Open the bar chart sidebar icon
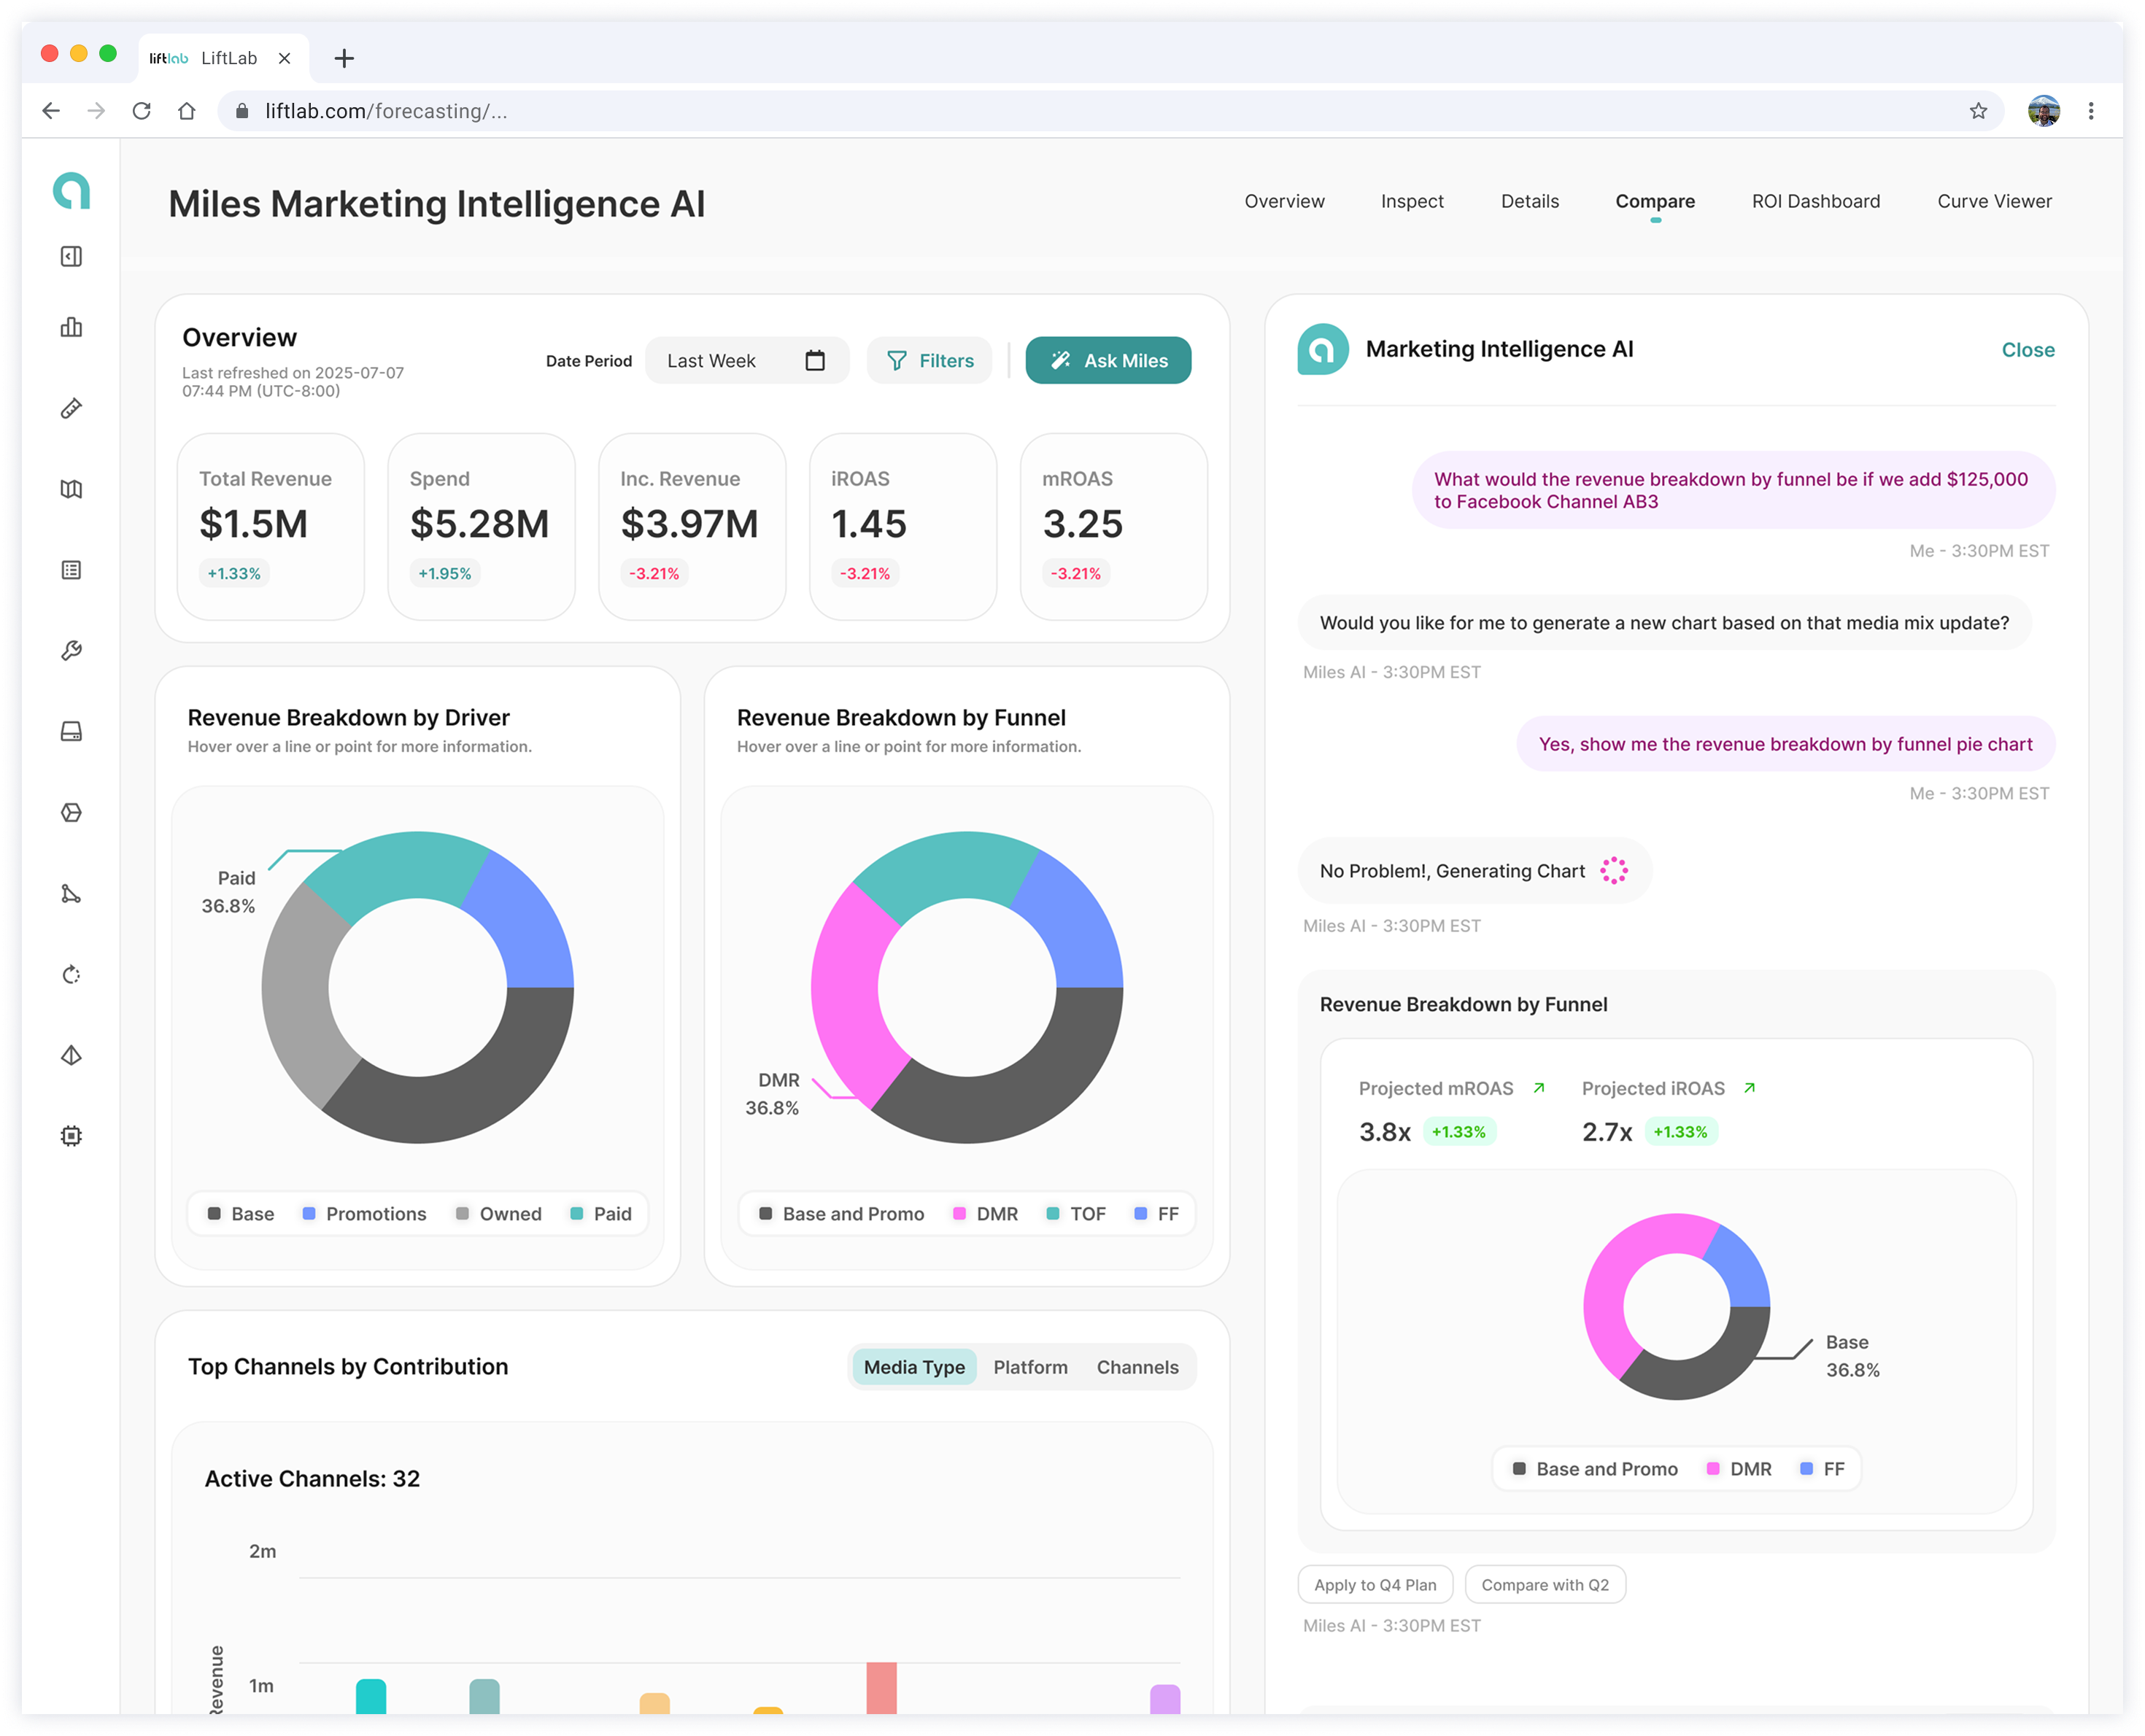The height and width of the screenshot is (1736, 2145). [x=71, y=327]
